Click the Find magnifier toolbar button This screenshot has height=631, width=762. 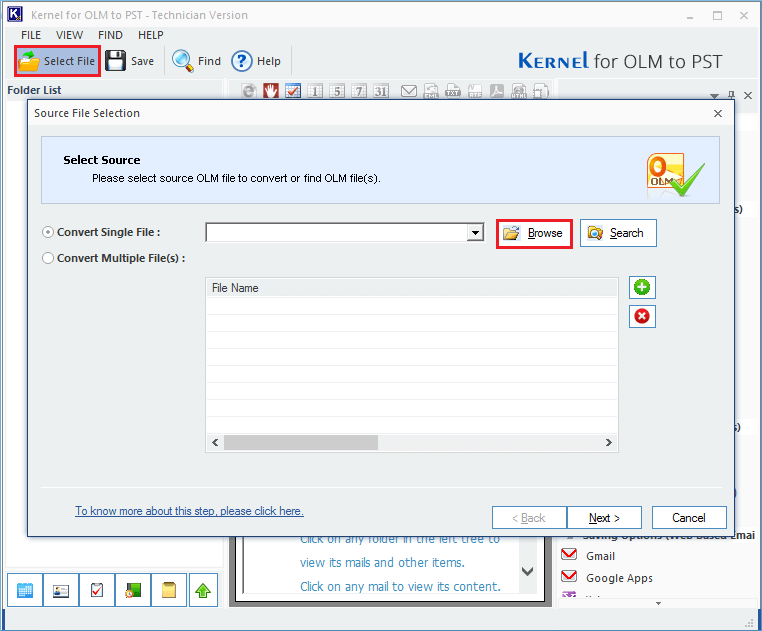point(196,61)
